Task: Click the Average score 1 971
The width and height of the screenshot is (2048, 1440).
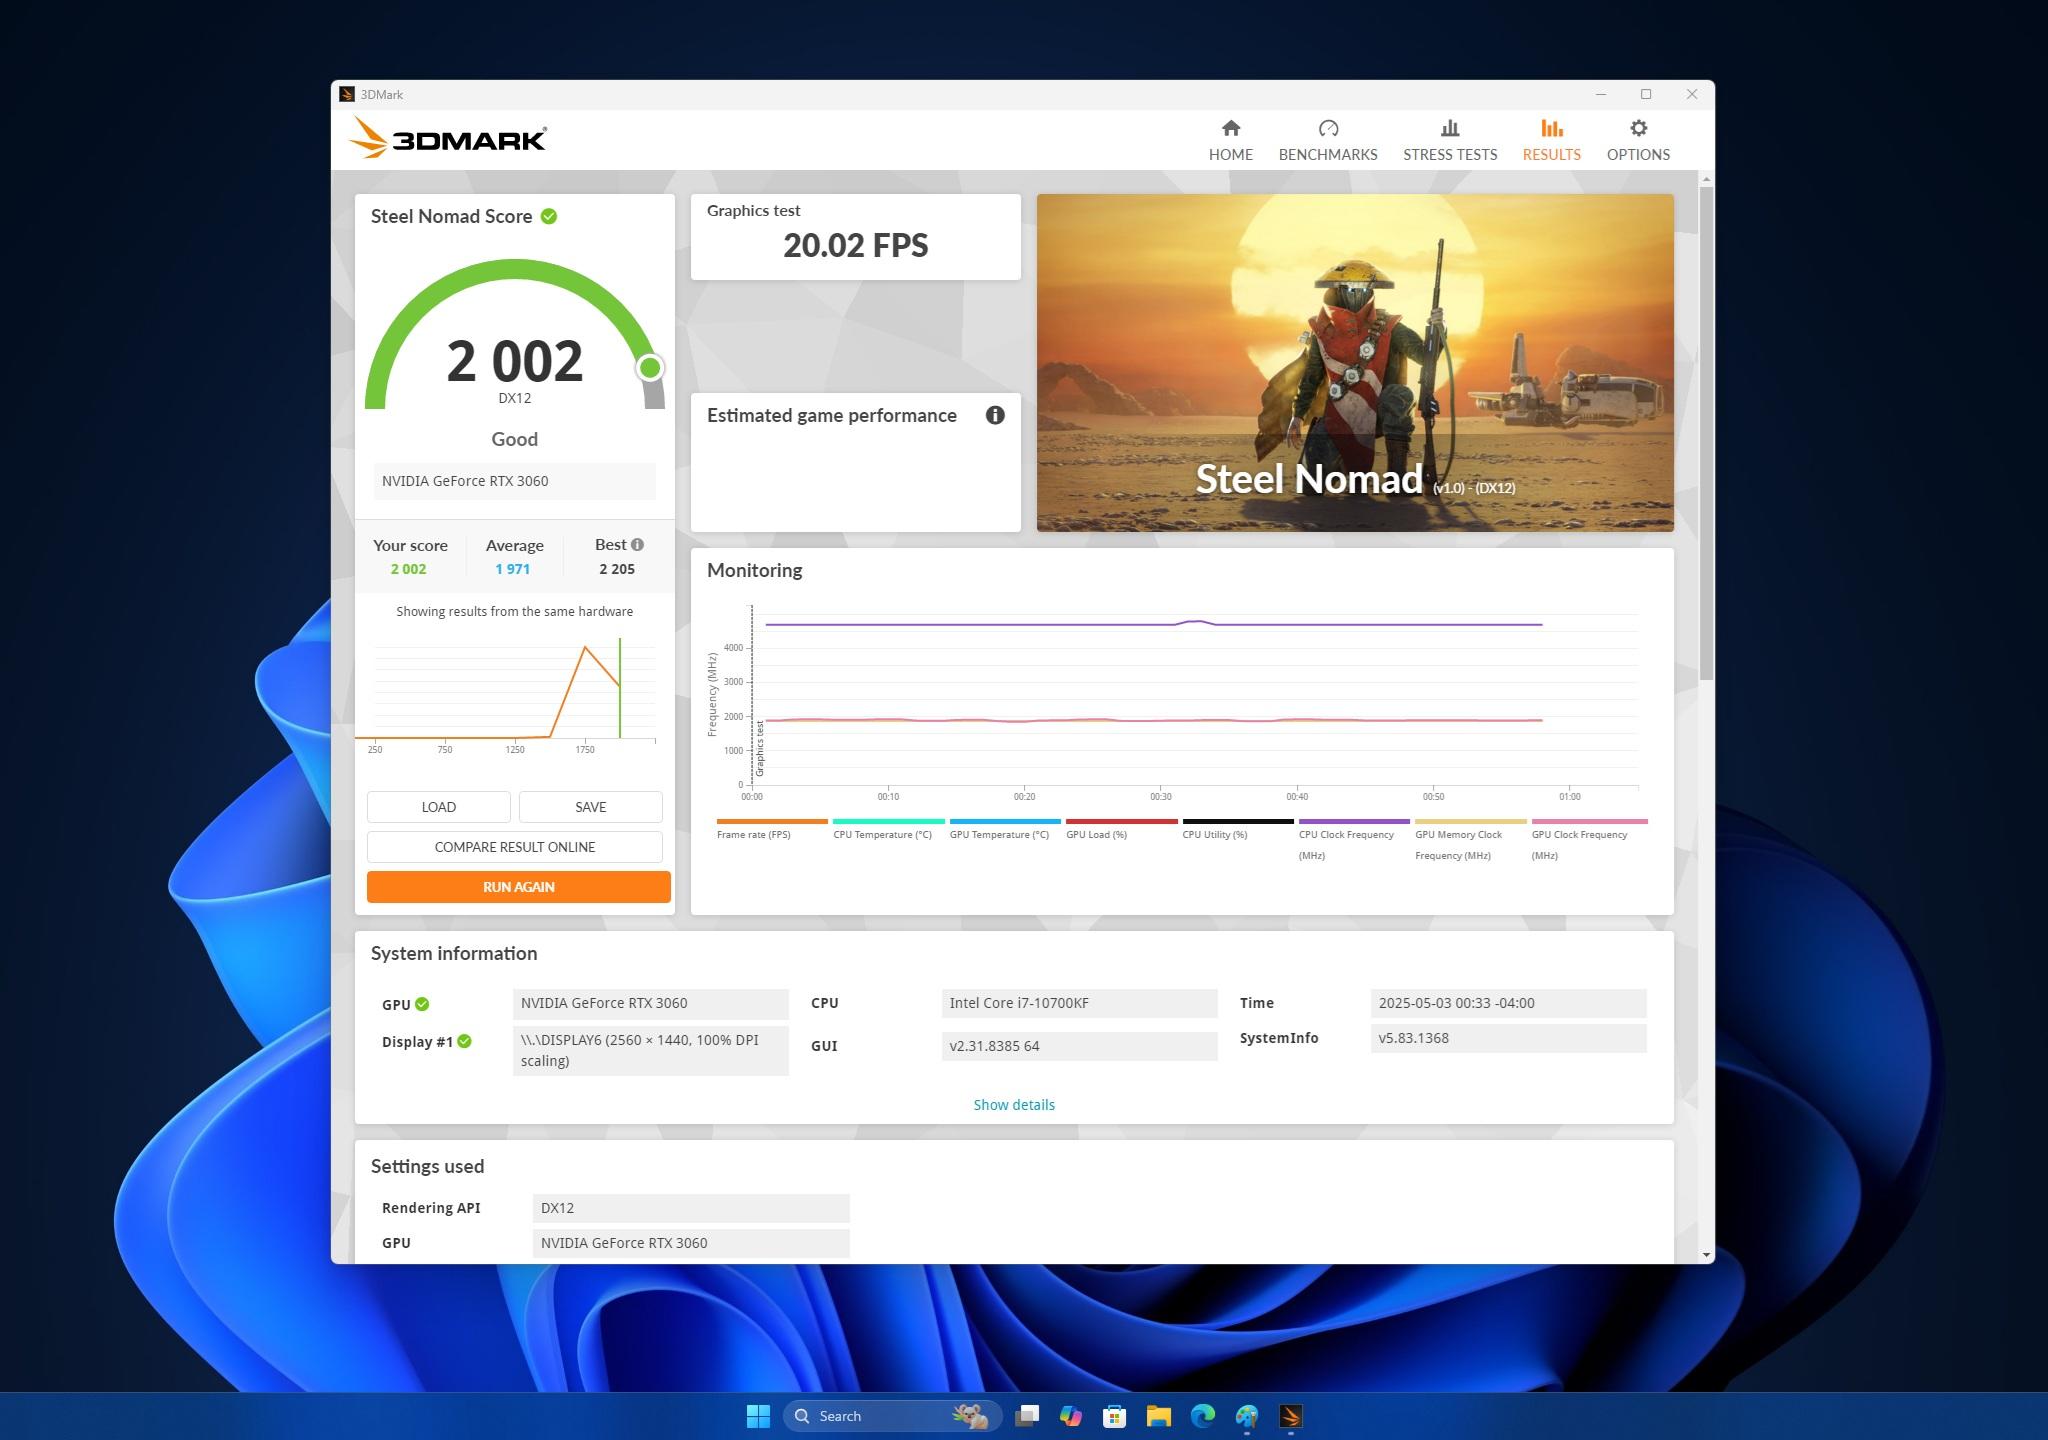Action: pyautogui.click(x=513, y=569)
